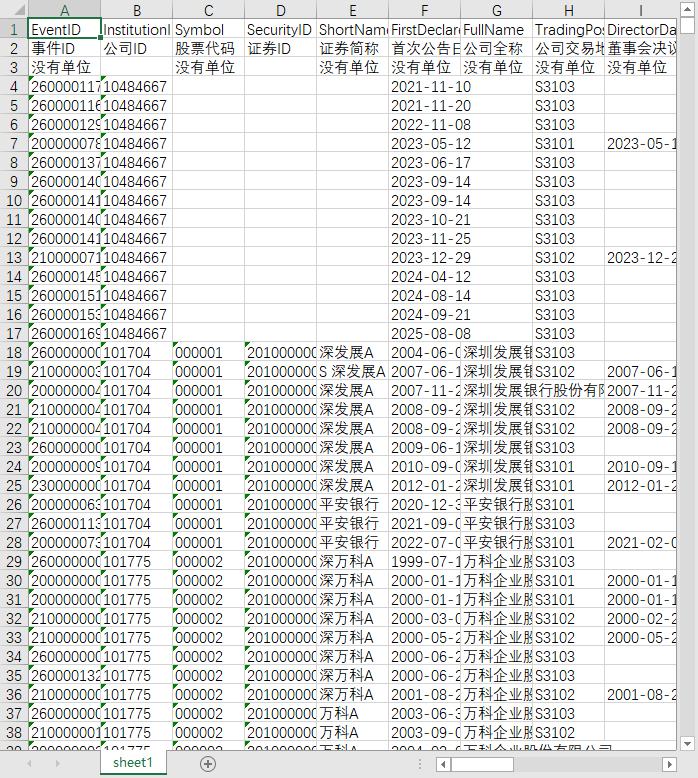
Task: Select the 000001 cell in row 18
Action: [x=208, y=353]
